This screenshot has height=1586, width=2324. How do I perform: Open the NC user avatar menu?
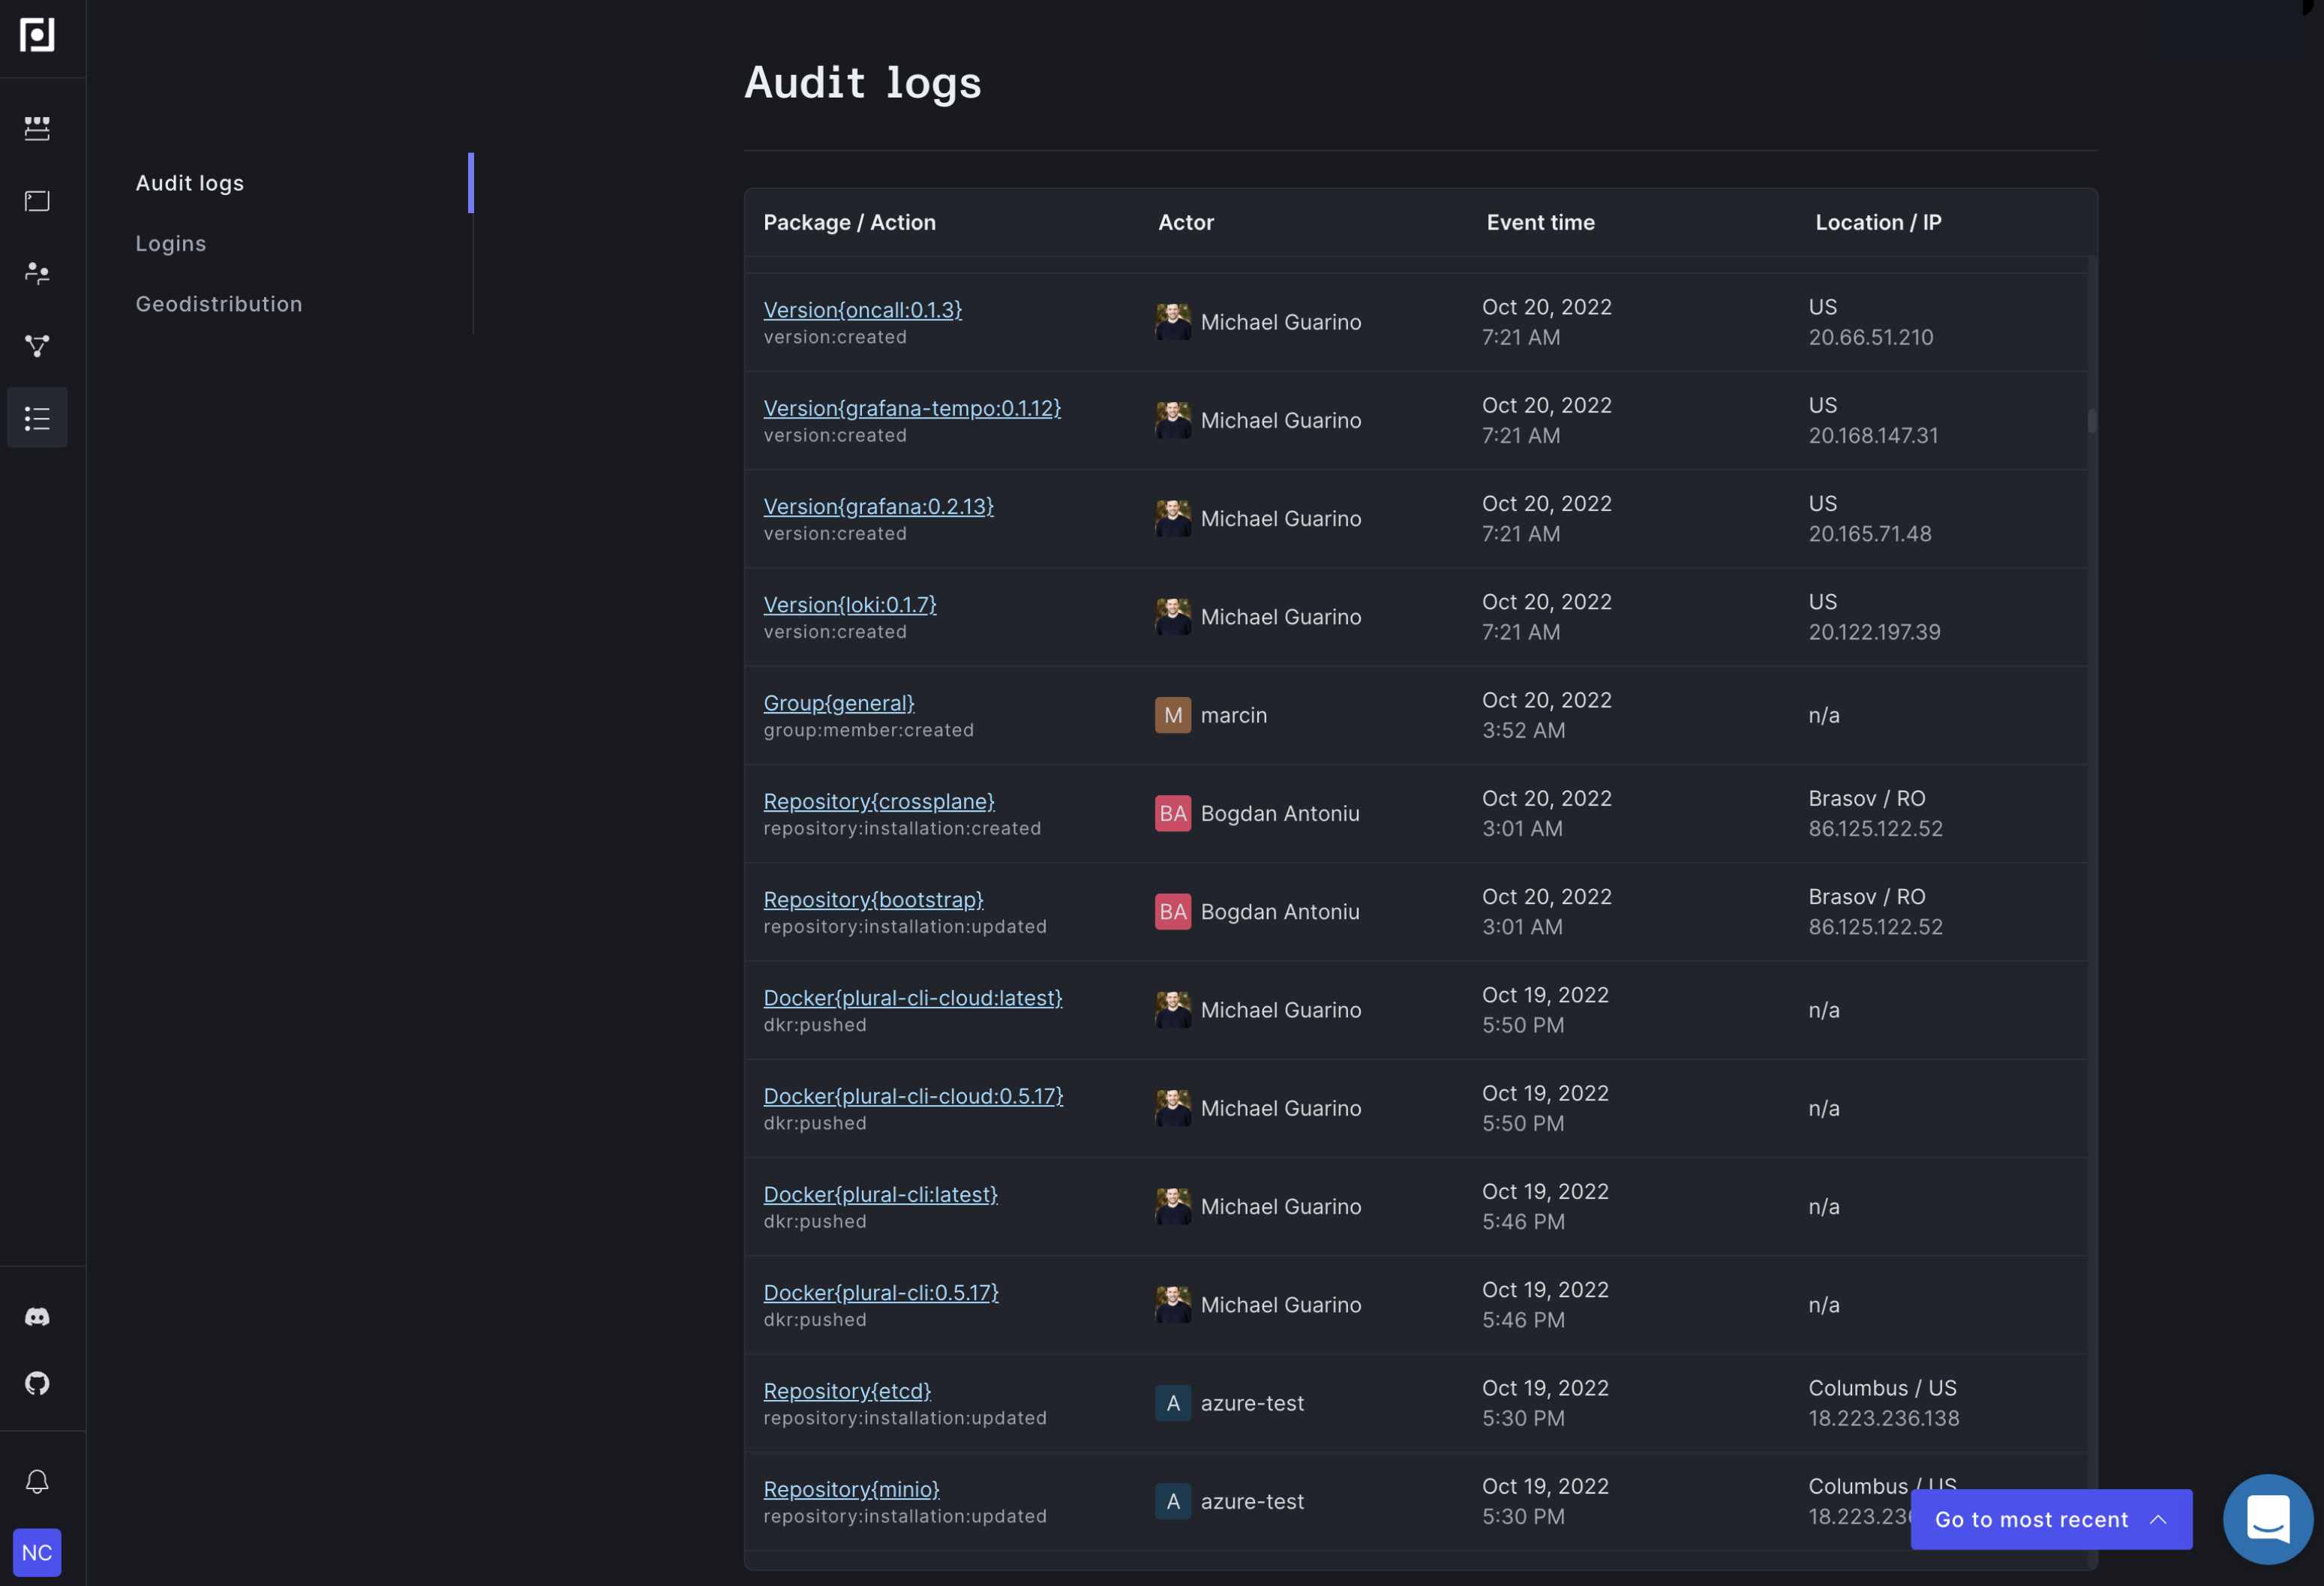37,1552
